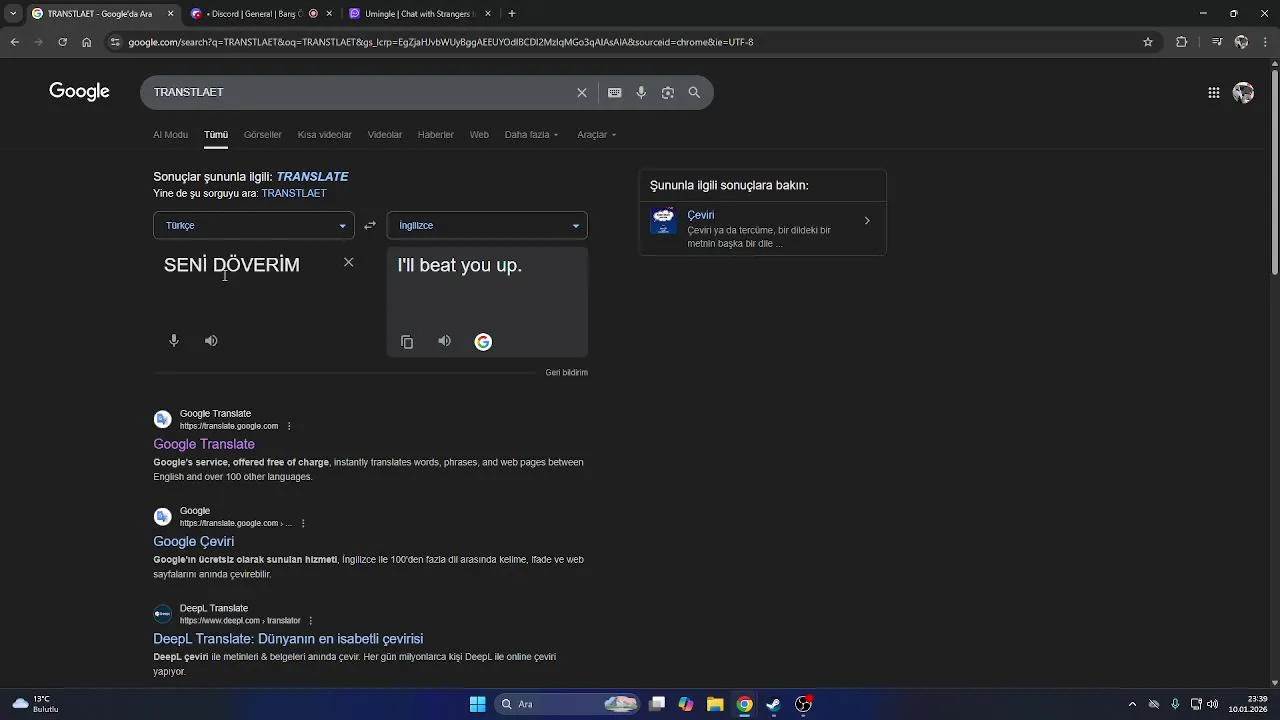
Task: Switch to the Umingle chat tab
Action: [418, 14]
